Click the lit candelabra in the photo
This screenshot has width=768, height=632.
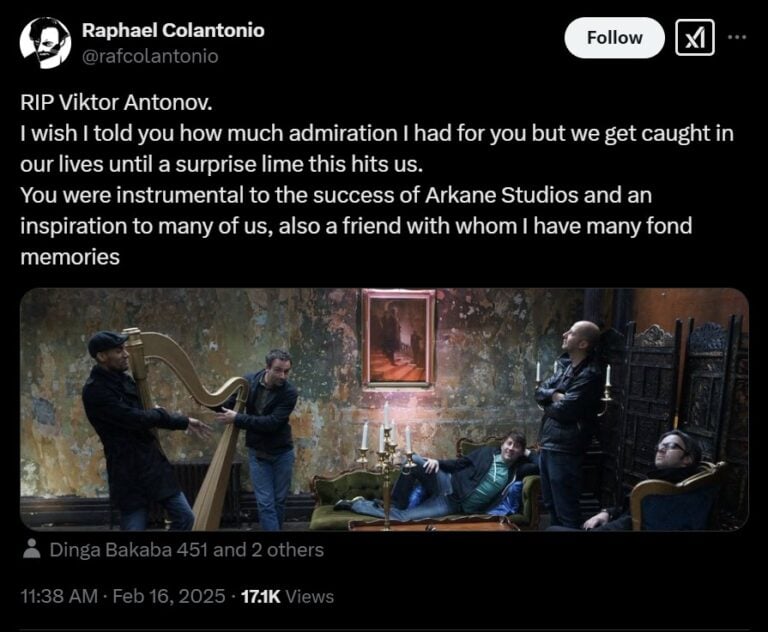pyautogui.click(x=386, y=448)
